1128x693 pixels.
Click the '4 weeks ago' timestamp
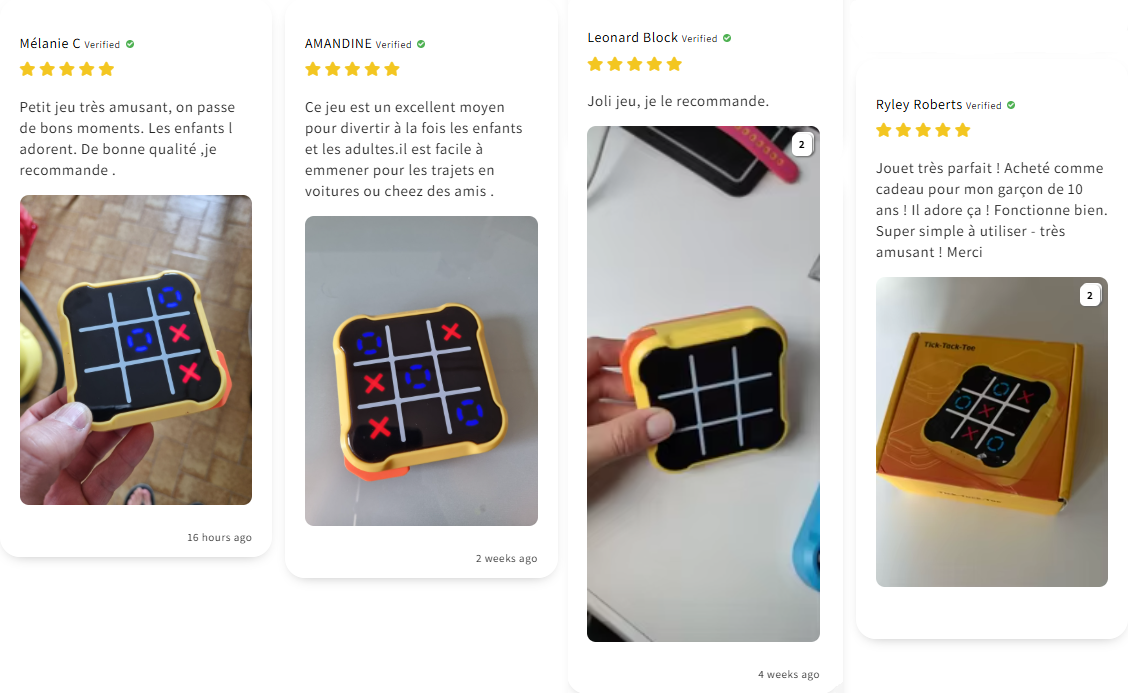pyautogui.click(x=788, y=674)
